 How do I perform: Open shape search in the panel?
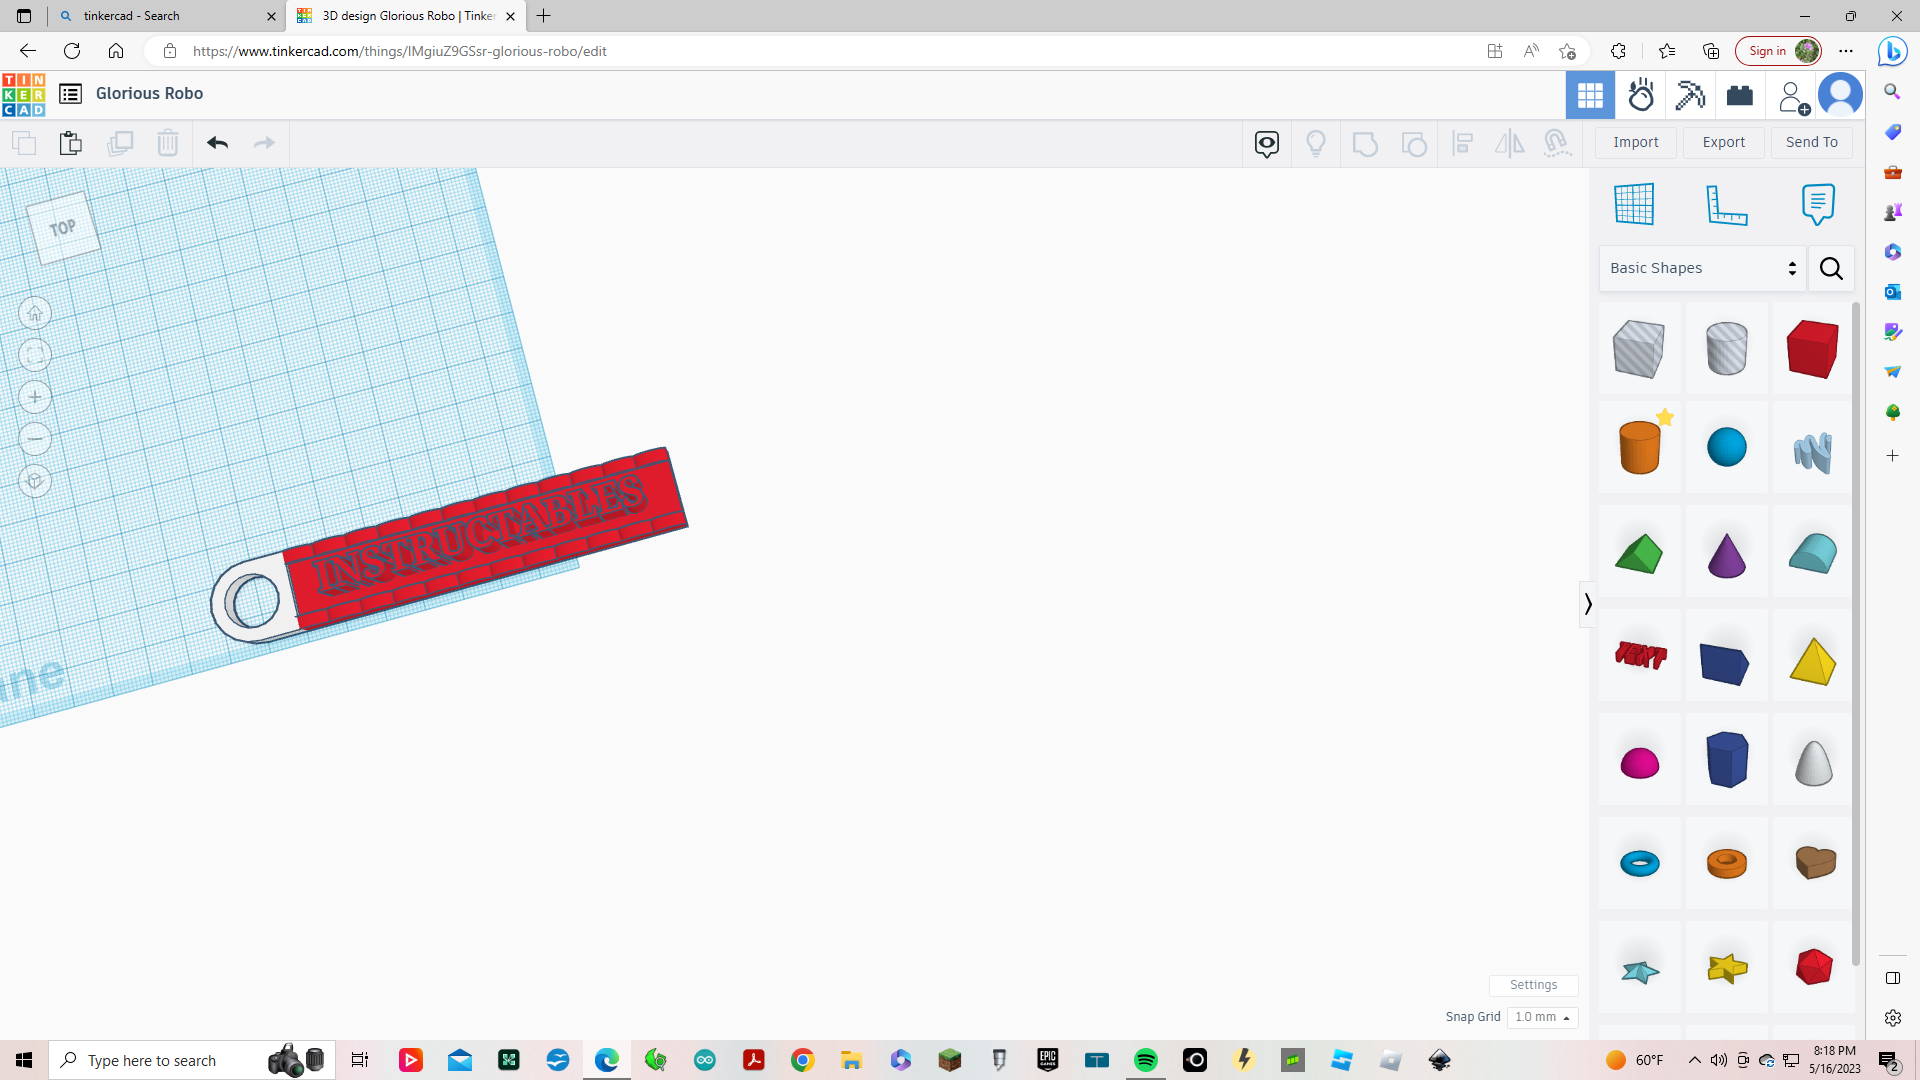point(1831,268)
